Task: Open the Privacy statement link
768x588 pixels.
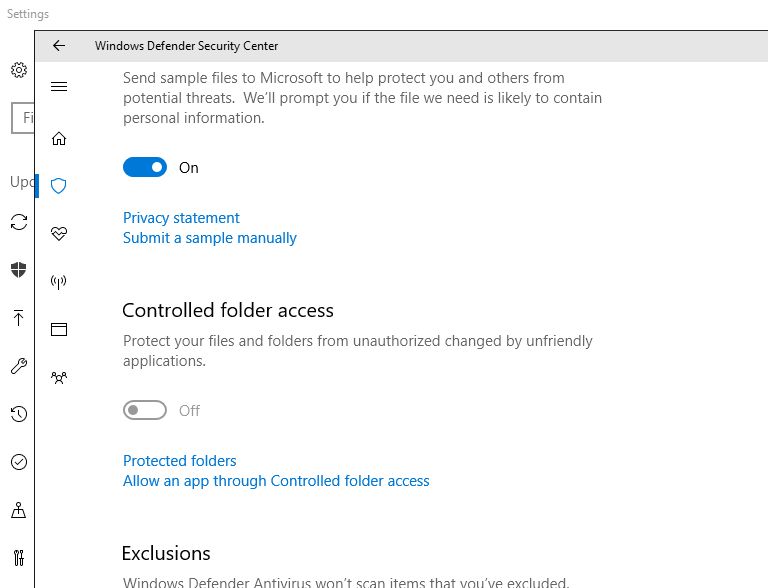Action: pyautogui.click(x=181, y=218)
